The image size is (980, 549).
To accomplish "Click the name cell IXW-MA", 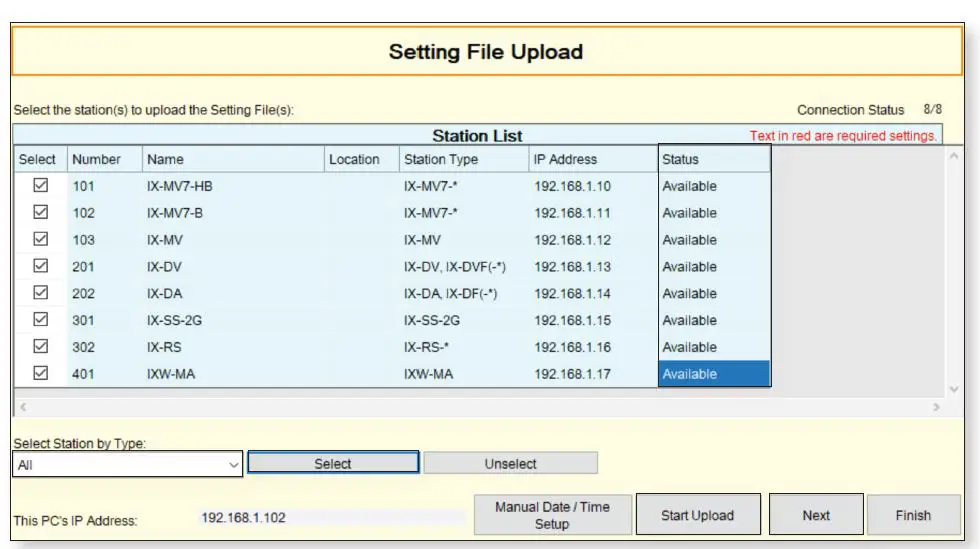I will pos(171,375).
